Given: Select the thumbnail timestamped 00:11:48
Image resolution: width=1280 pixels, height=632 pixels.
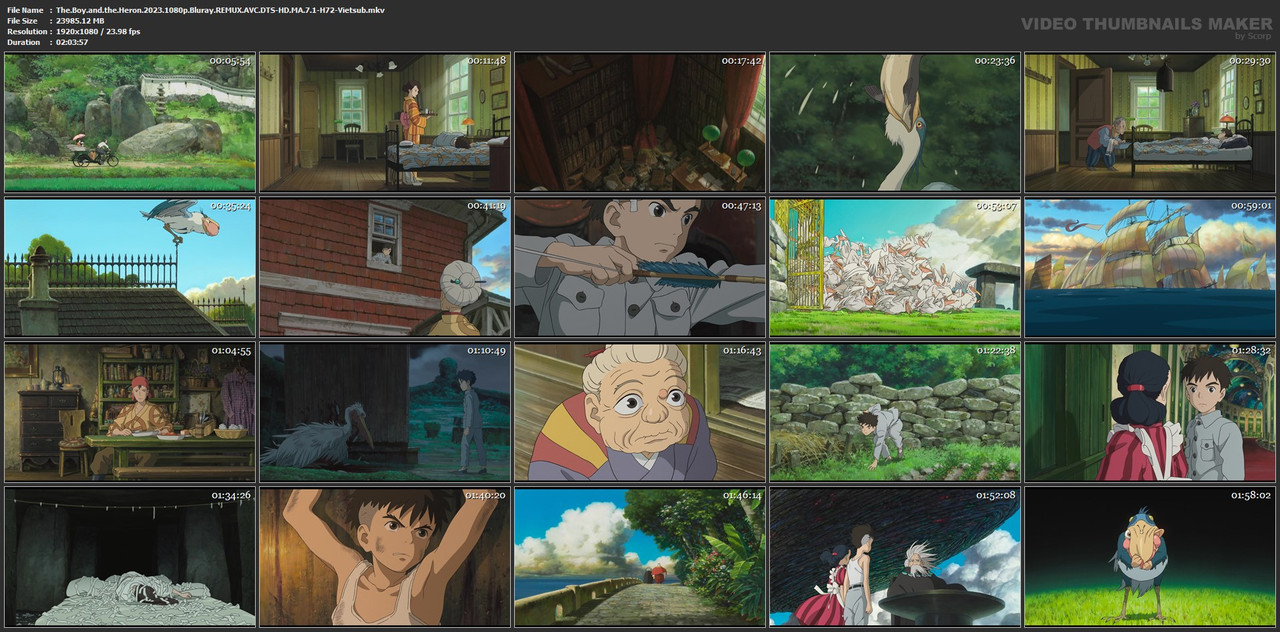Looking at the screenshot, I should (385, 122).
